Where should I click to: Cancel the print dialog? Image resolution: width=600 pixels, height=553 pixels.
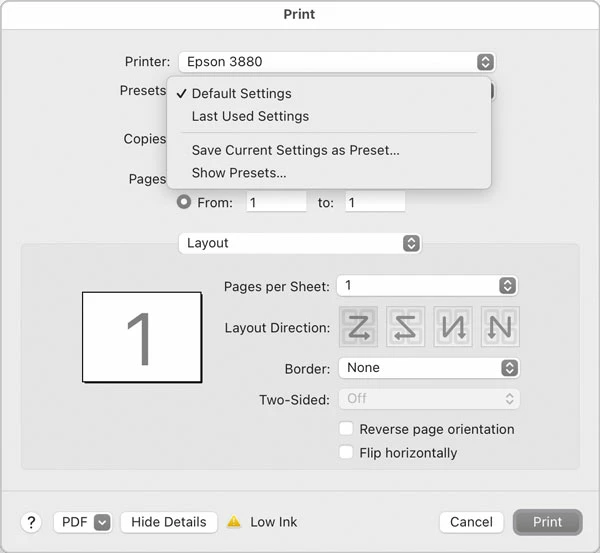[471, 522]
